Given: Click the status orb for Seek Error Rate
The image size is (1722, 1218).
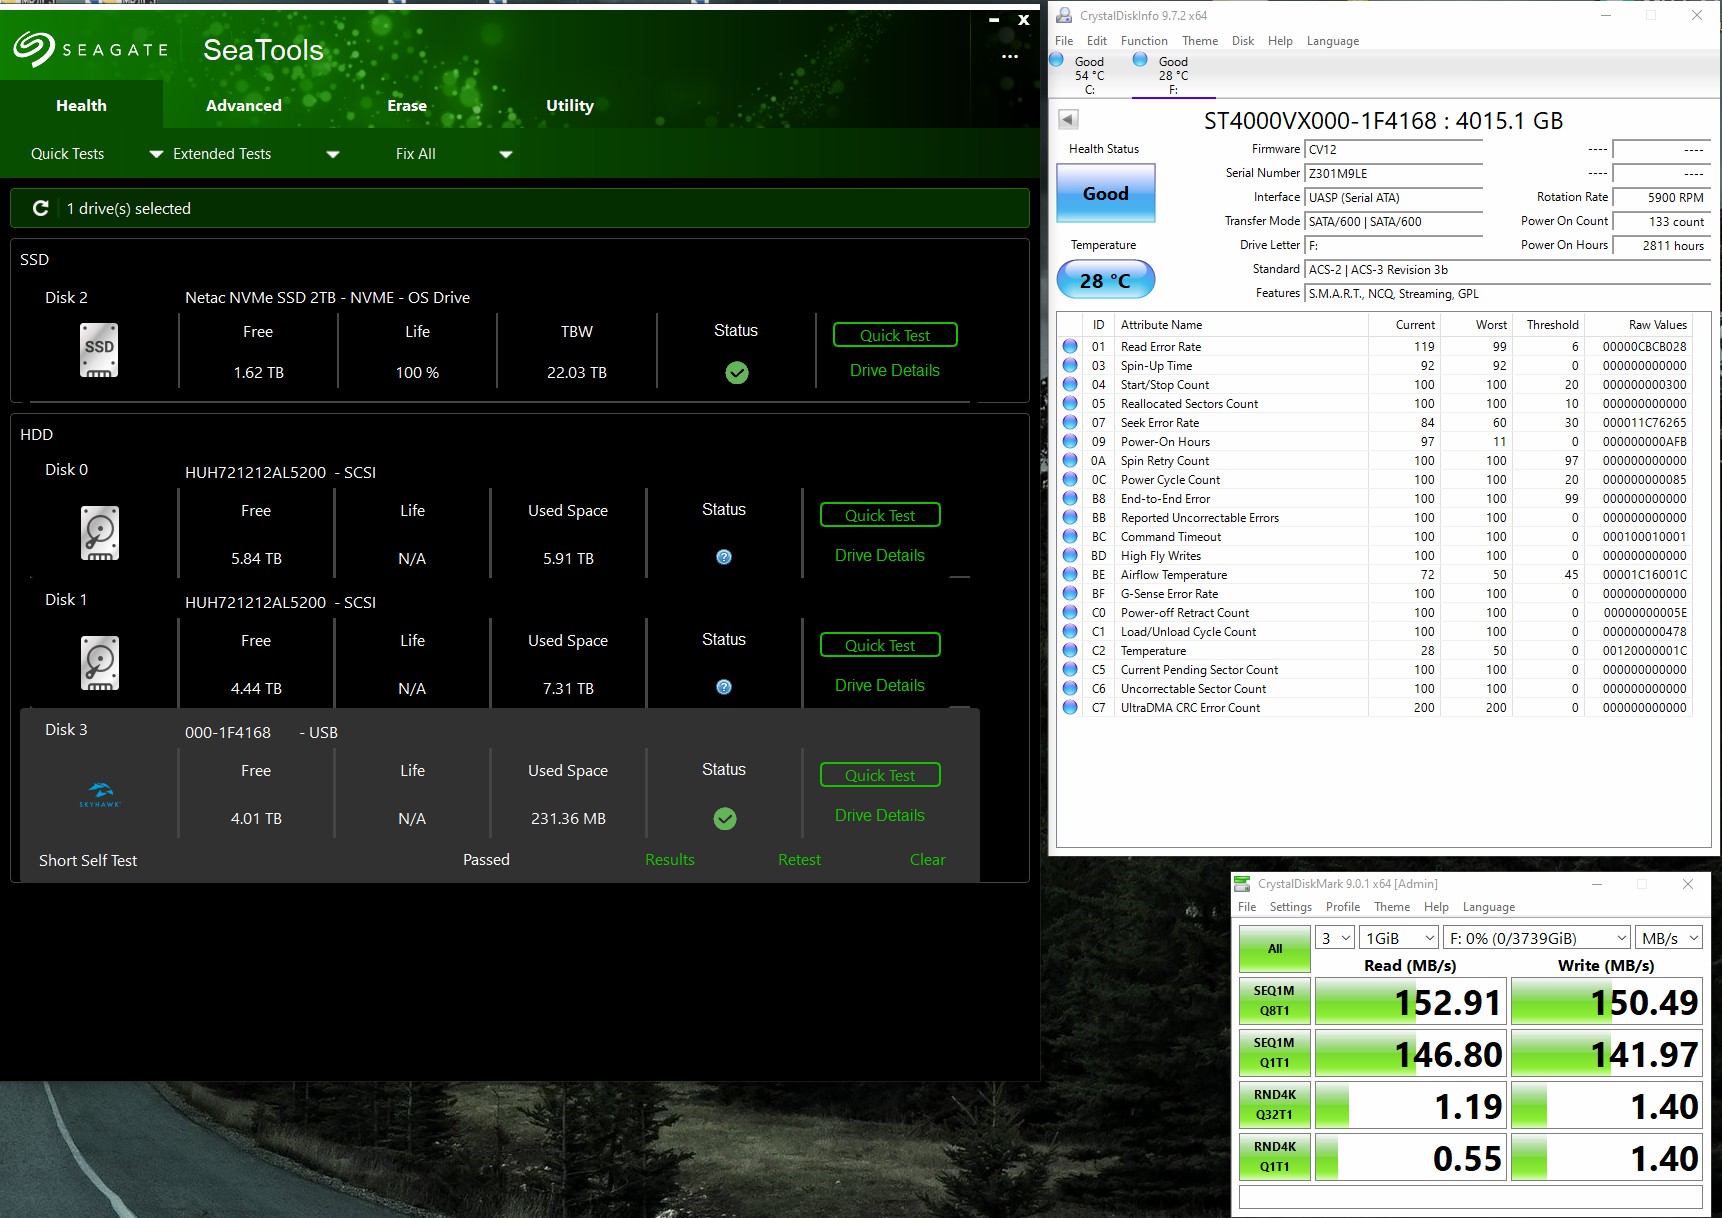Looking at the screenshot, I should (x=1070, y=422).
